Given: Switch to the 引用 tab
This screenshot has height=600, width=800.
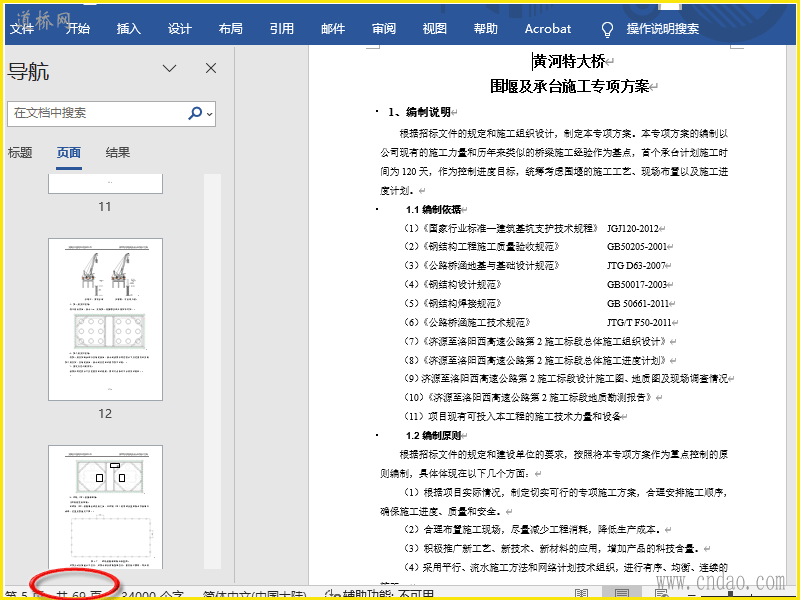Looking at the screenshot, I should click(282, 29).
